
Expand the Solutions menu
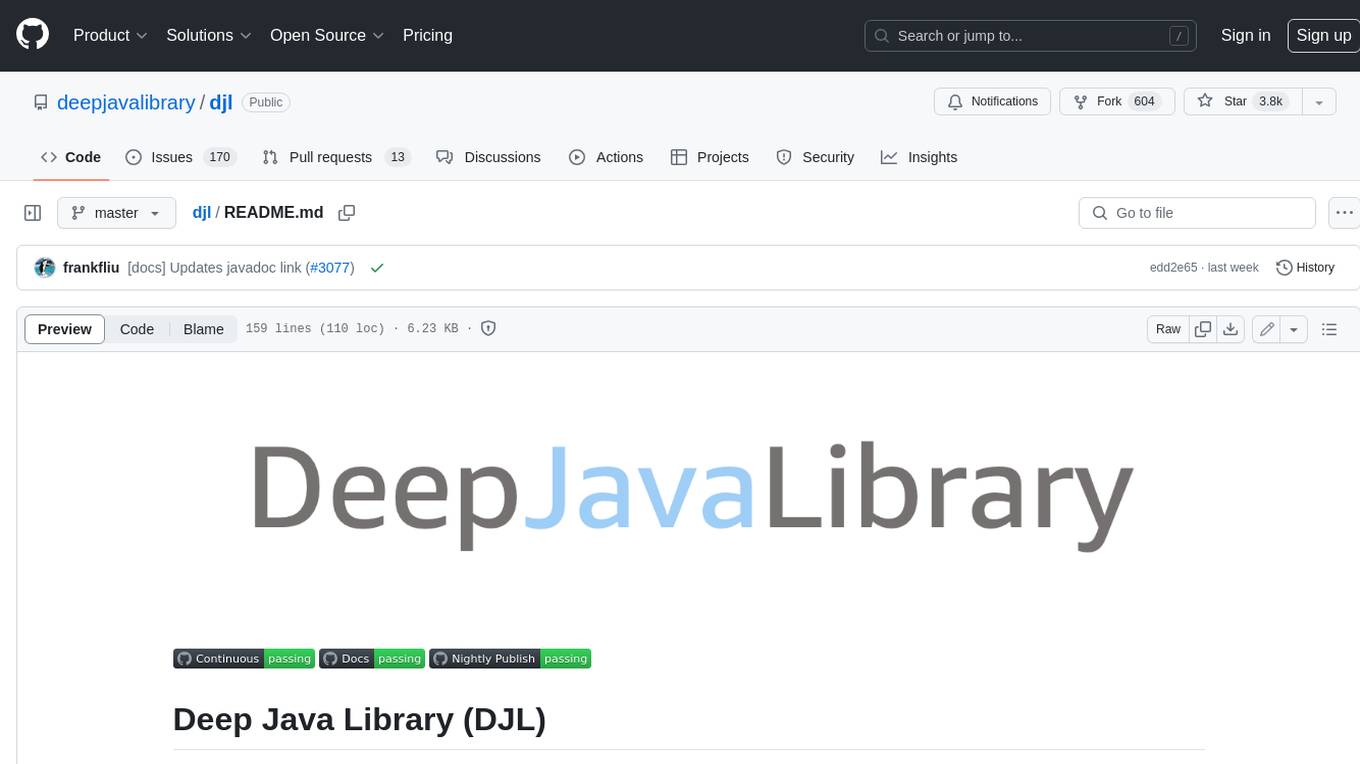click(209, 35)
